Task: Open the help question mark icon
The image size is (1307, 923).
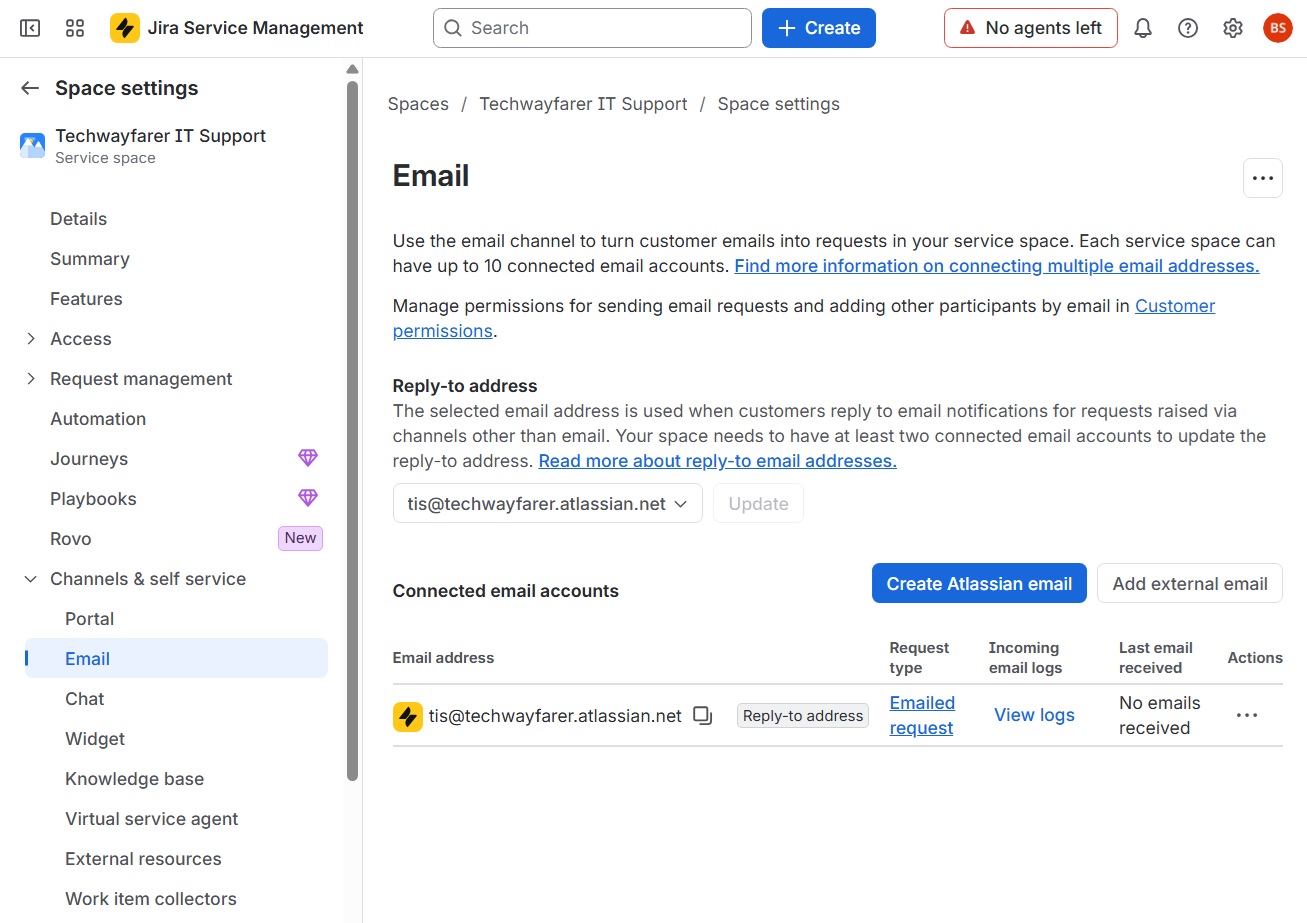Action: [1188, 28]
